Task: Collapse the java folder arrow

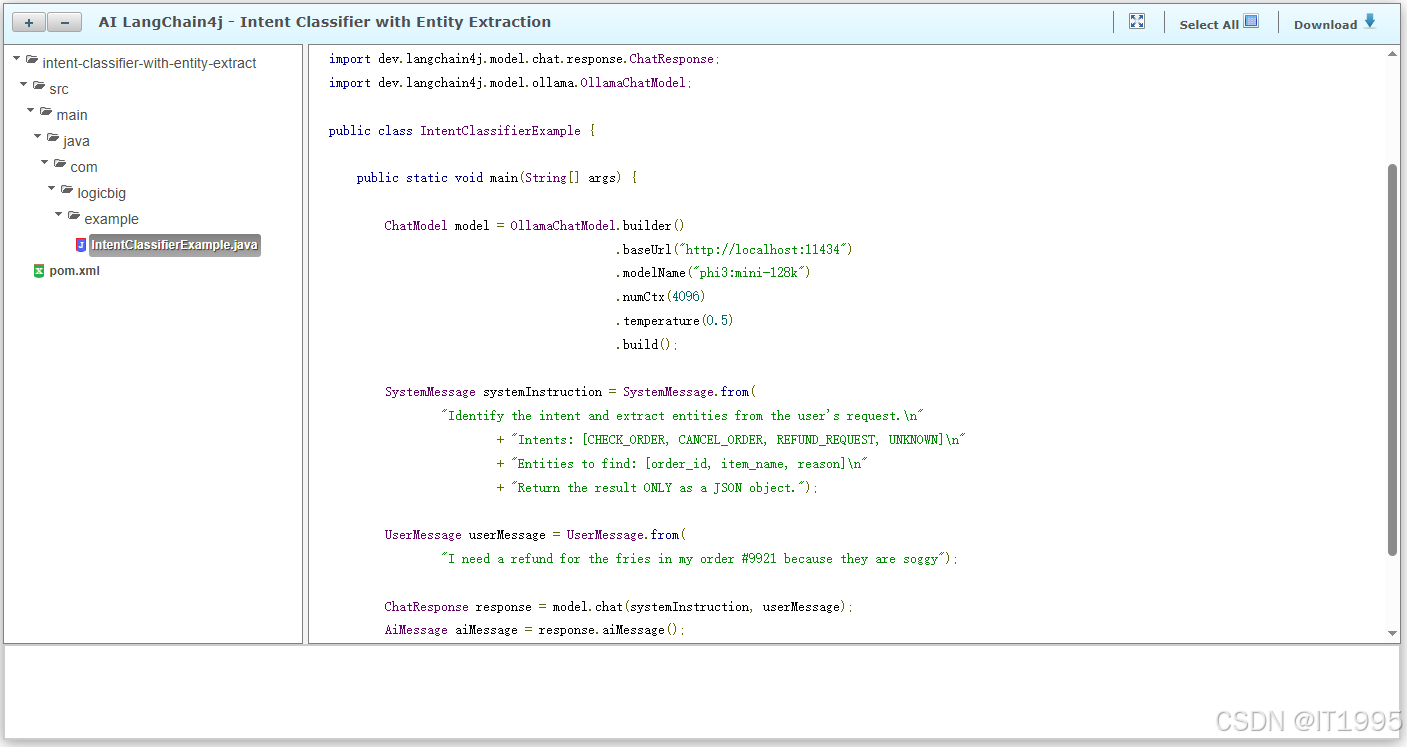Action: tap(38, 137)
